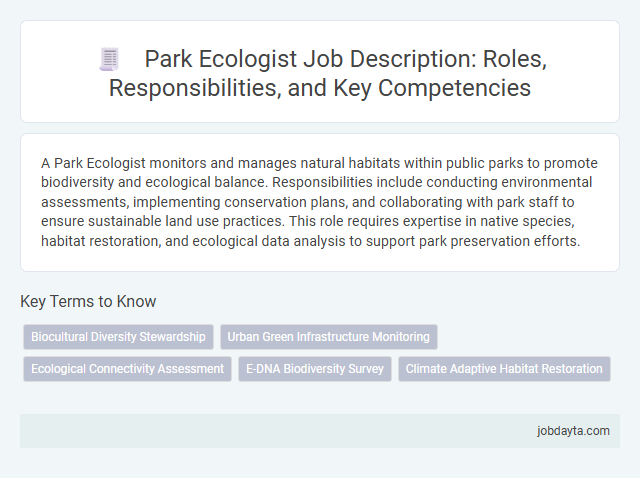Select the Urban Green Infrastructure Monitoring tag

[329, 337]
